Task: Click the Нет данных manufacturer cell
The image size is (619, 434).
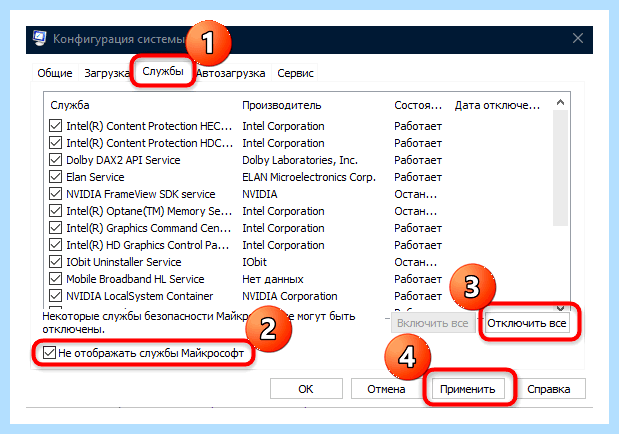Action: pyautogui.click(x=273, y=279)
